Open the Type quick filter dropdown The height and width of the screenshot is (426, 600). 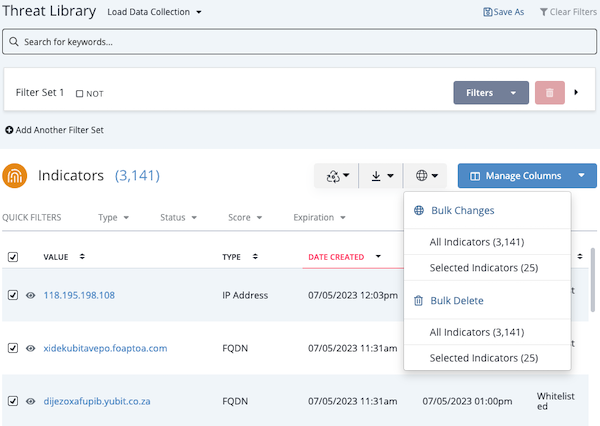click(113, 217)
